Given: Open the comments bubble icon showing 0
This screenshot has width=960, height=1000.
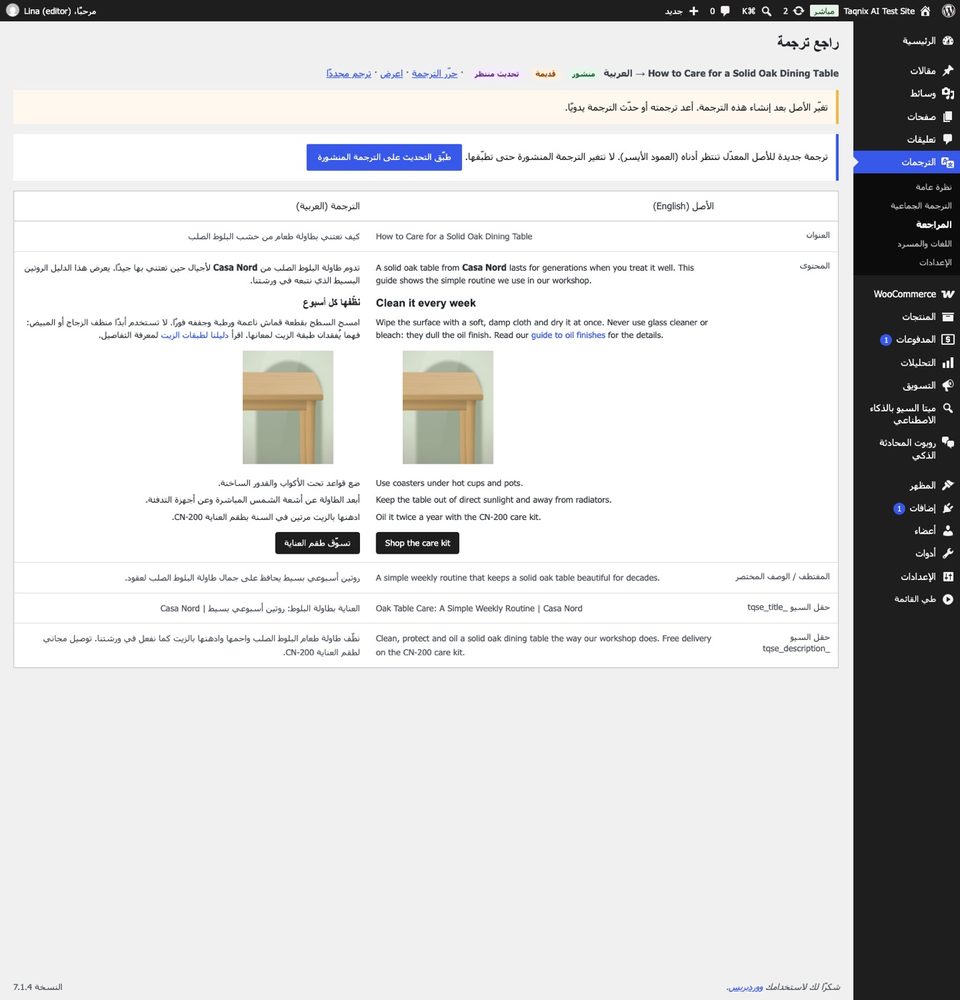Looking at the screenshot, I should pos(725,11).
